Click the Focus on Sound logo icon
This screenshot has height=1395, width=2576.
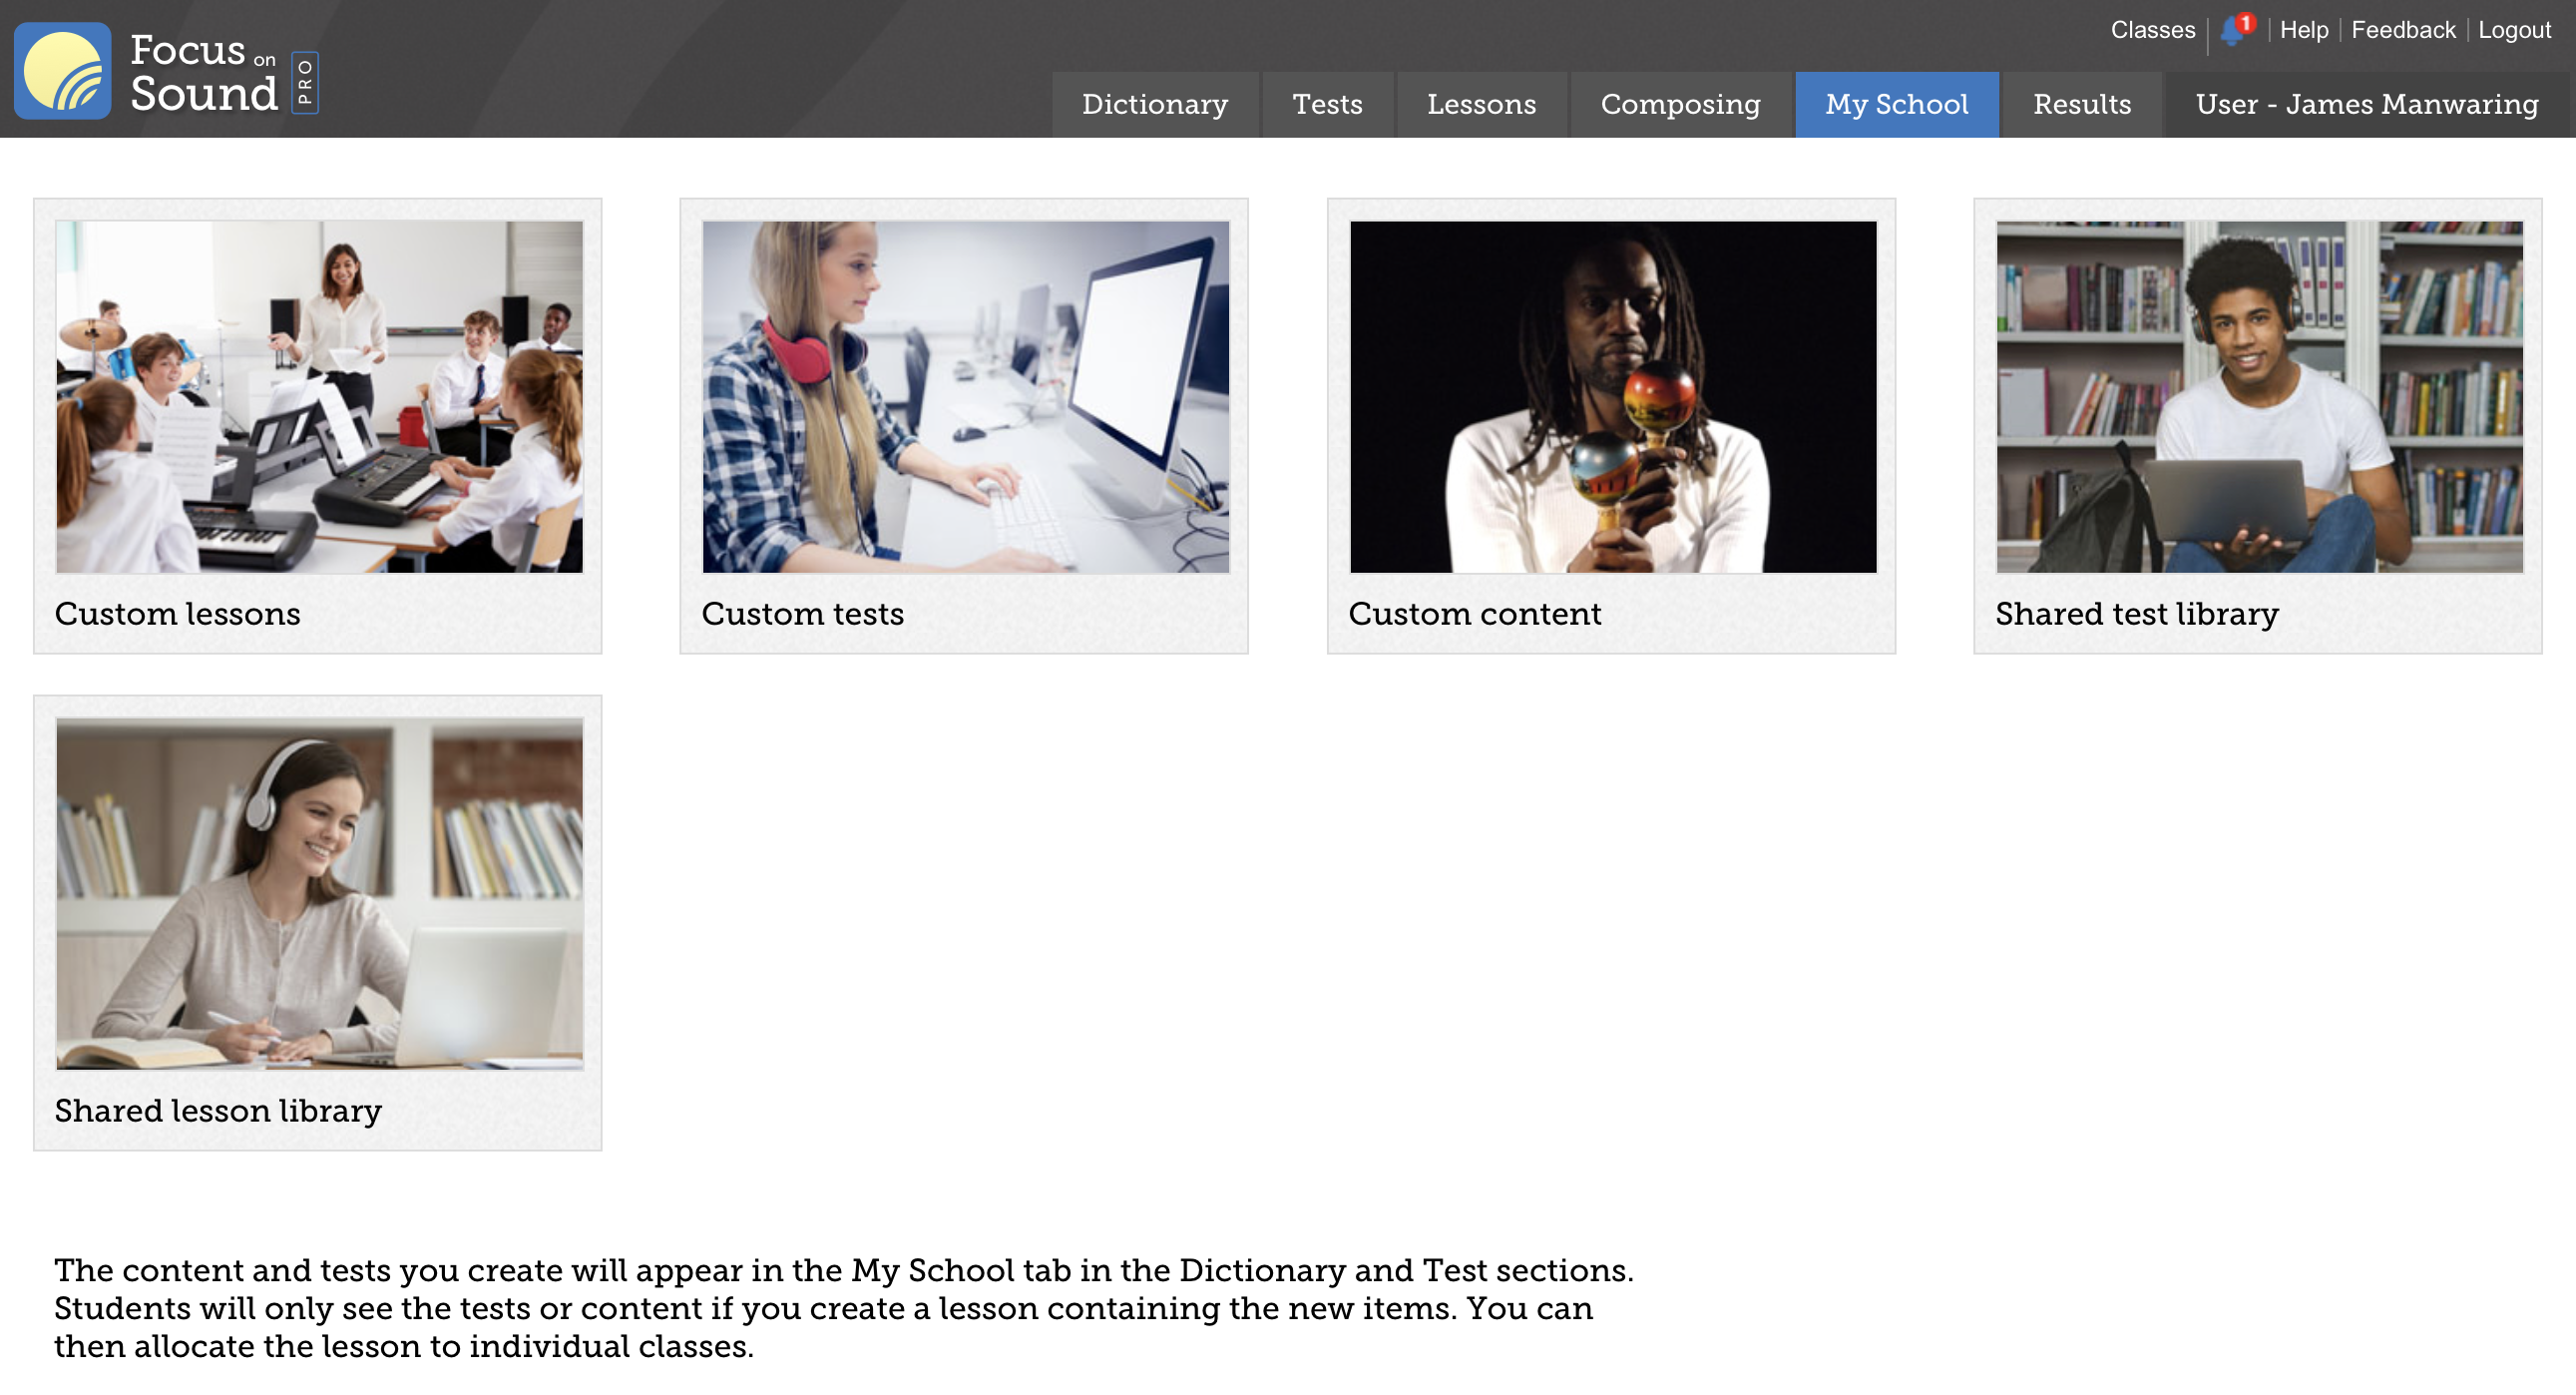pos(62,72)
